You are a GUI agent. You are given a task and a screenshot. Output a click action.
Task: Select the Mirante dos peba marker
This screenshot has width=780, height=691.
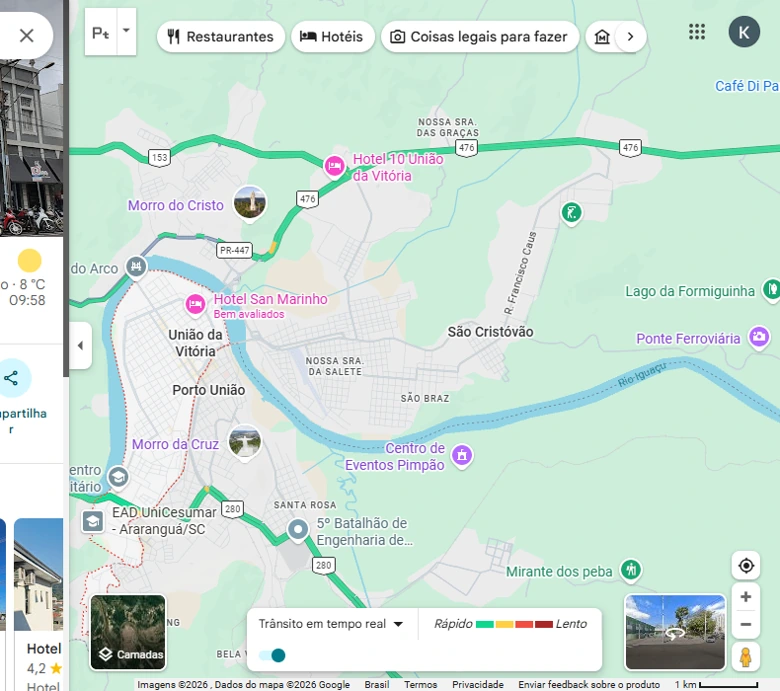(631, 570)
